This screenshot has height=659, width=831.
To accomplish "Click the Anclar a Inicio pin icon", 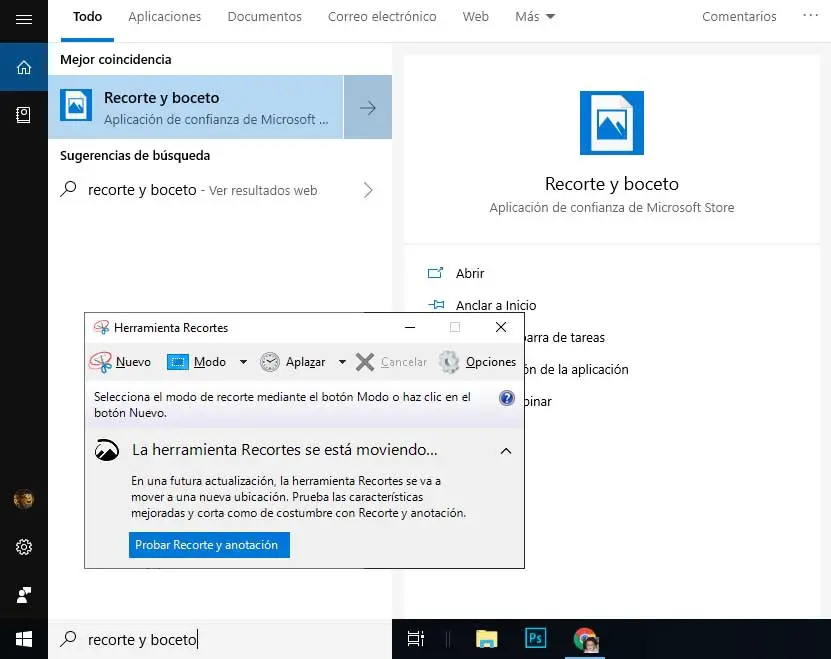I will click(x=436, y=305).
